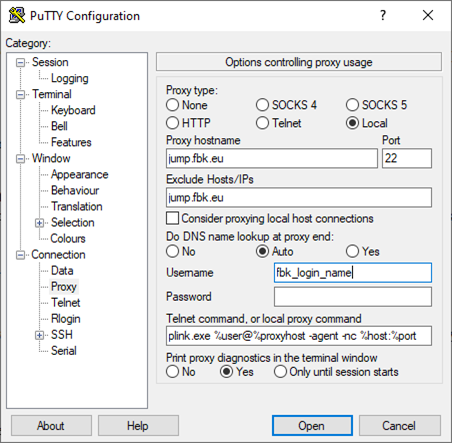452x443 pixels.
Task: Click the PuTTY icon in title bar
Action: coord(17,15)
